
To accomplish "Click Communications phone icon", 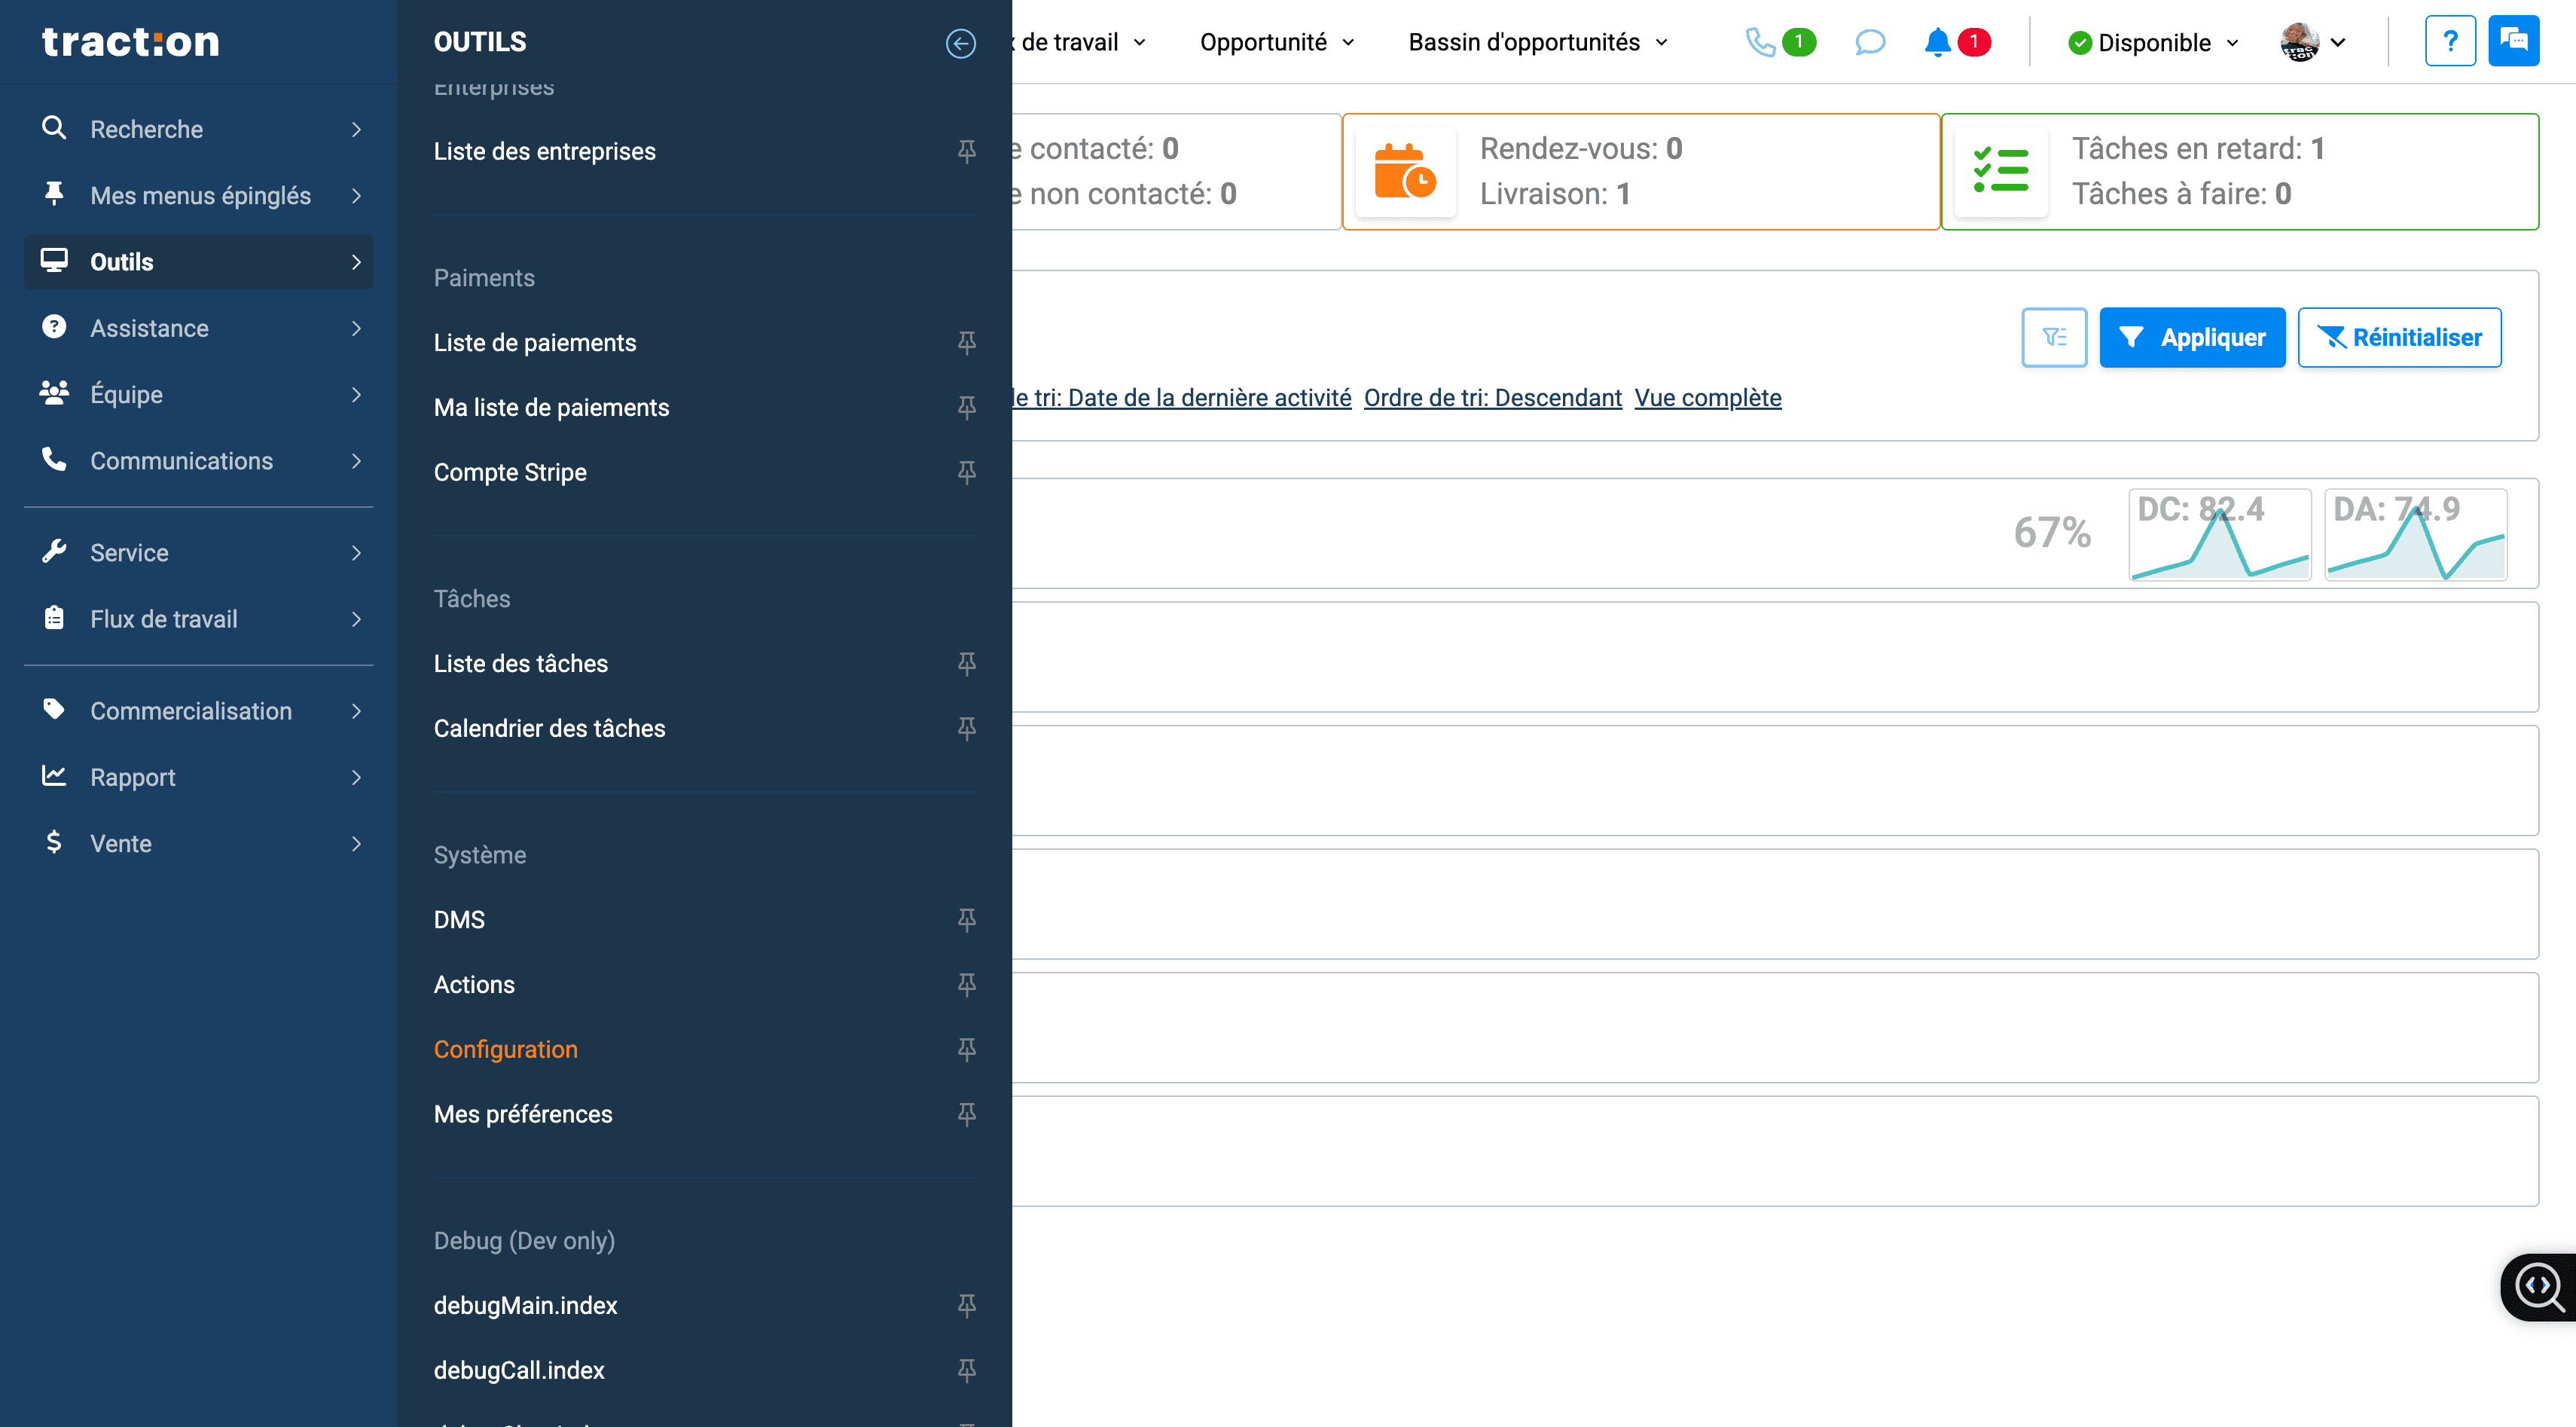I will [x=54, y=459].
